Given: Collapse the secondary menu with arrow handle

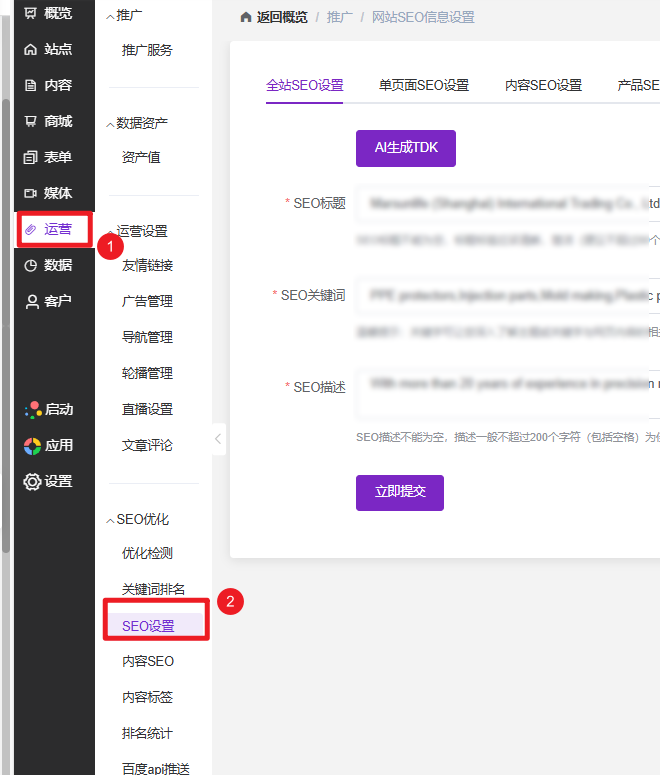Looking at the screenshot, I should click(x=219, y=439).
